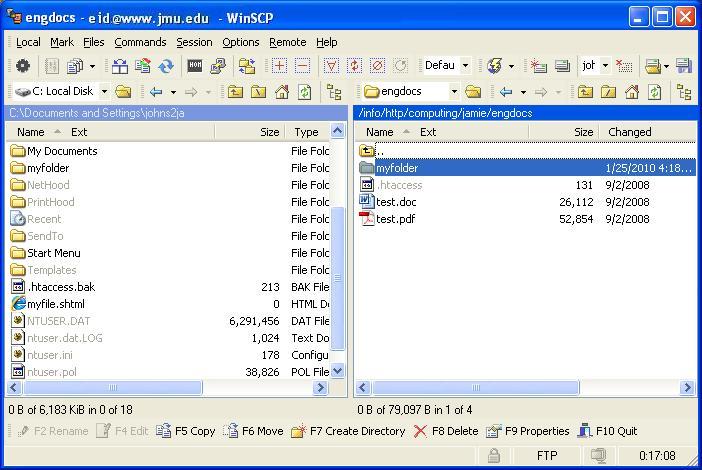Toggle the remote directory tree icon
The height and width of the screenshot is (470, 702).
[x=684, y=92]
